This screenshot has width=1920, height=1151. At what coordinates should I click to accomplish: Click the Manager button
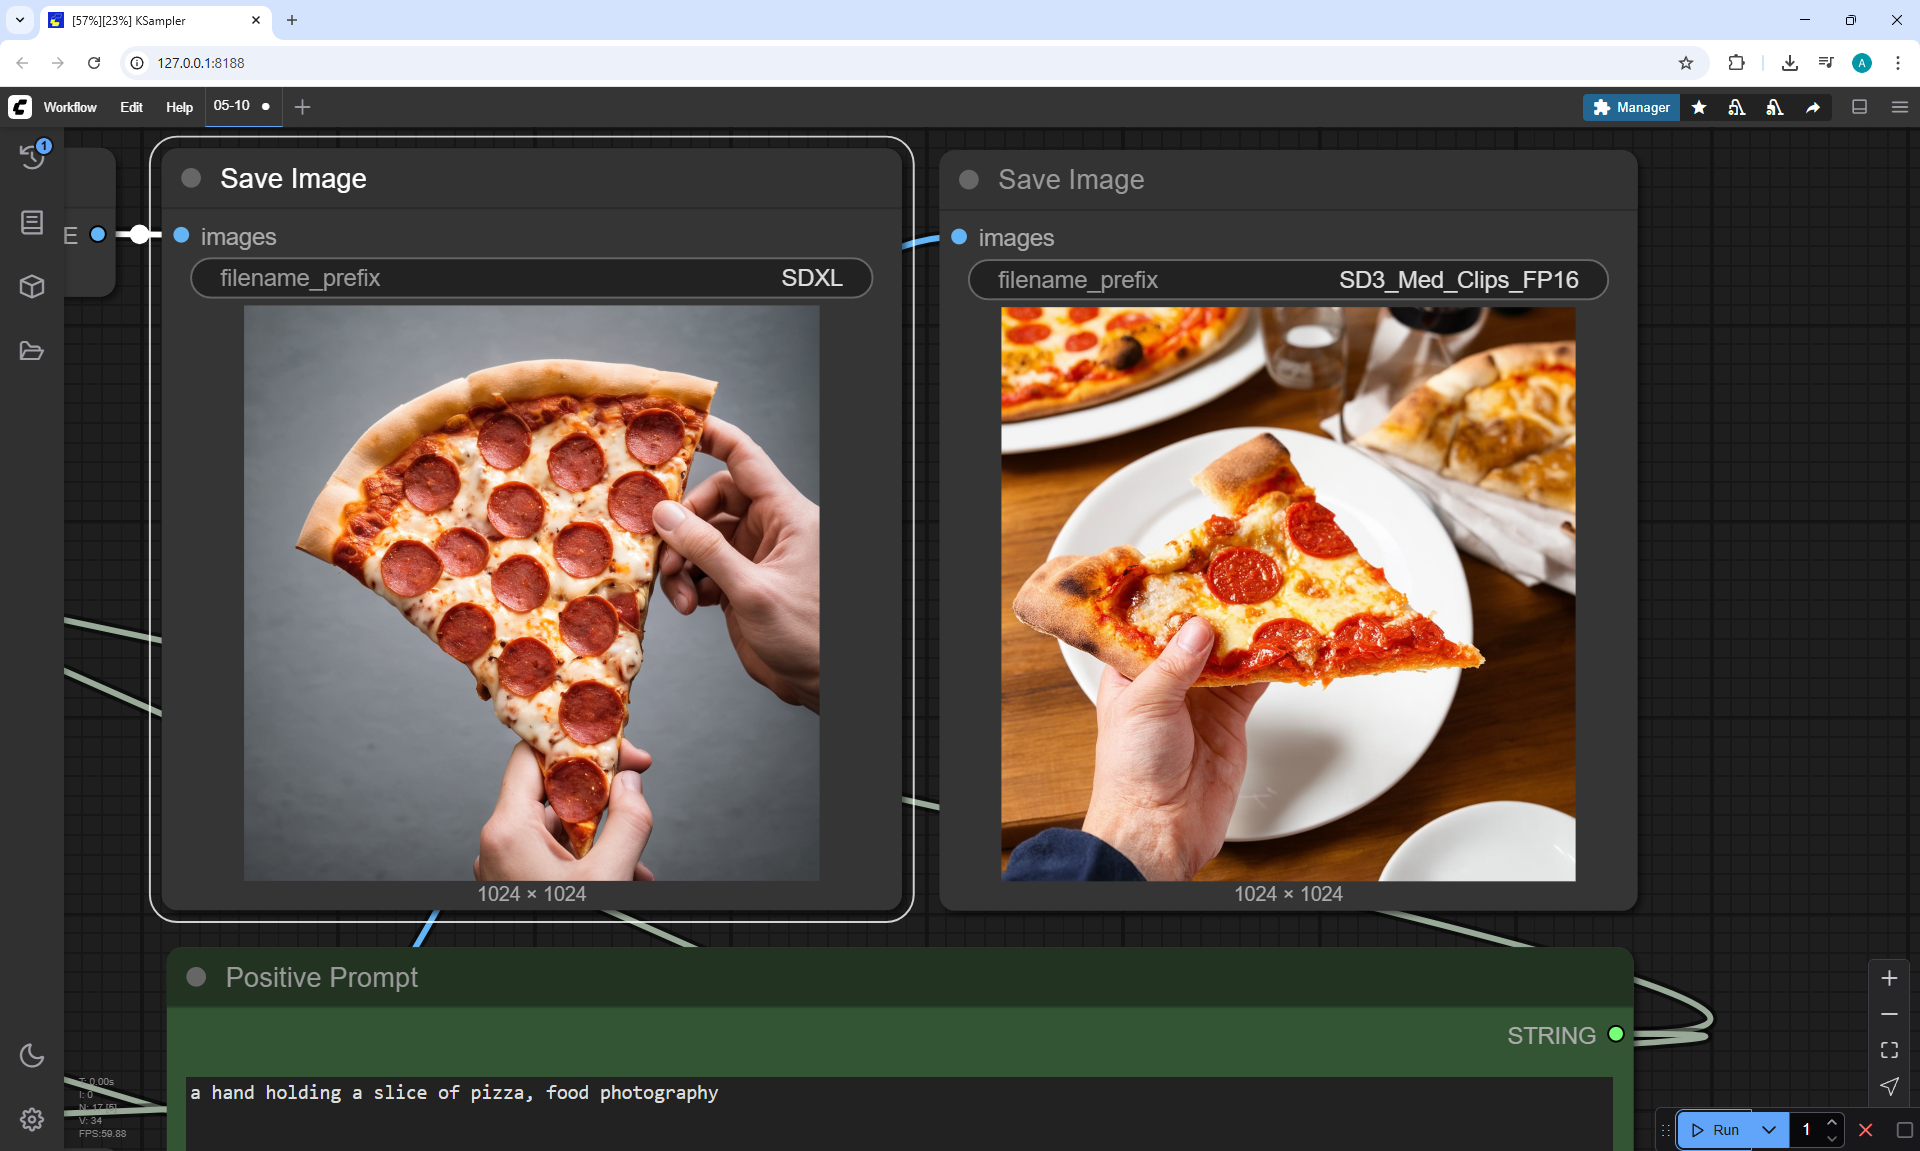point(1631,107)
